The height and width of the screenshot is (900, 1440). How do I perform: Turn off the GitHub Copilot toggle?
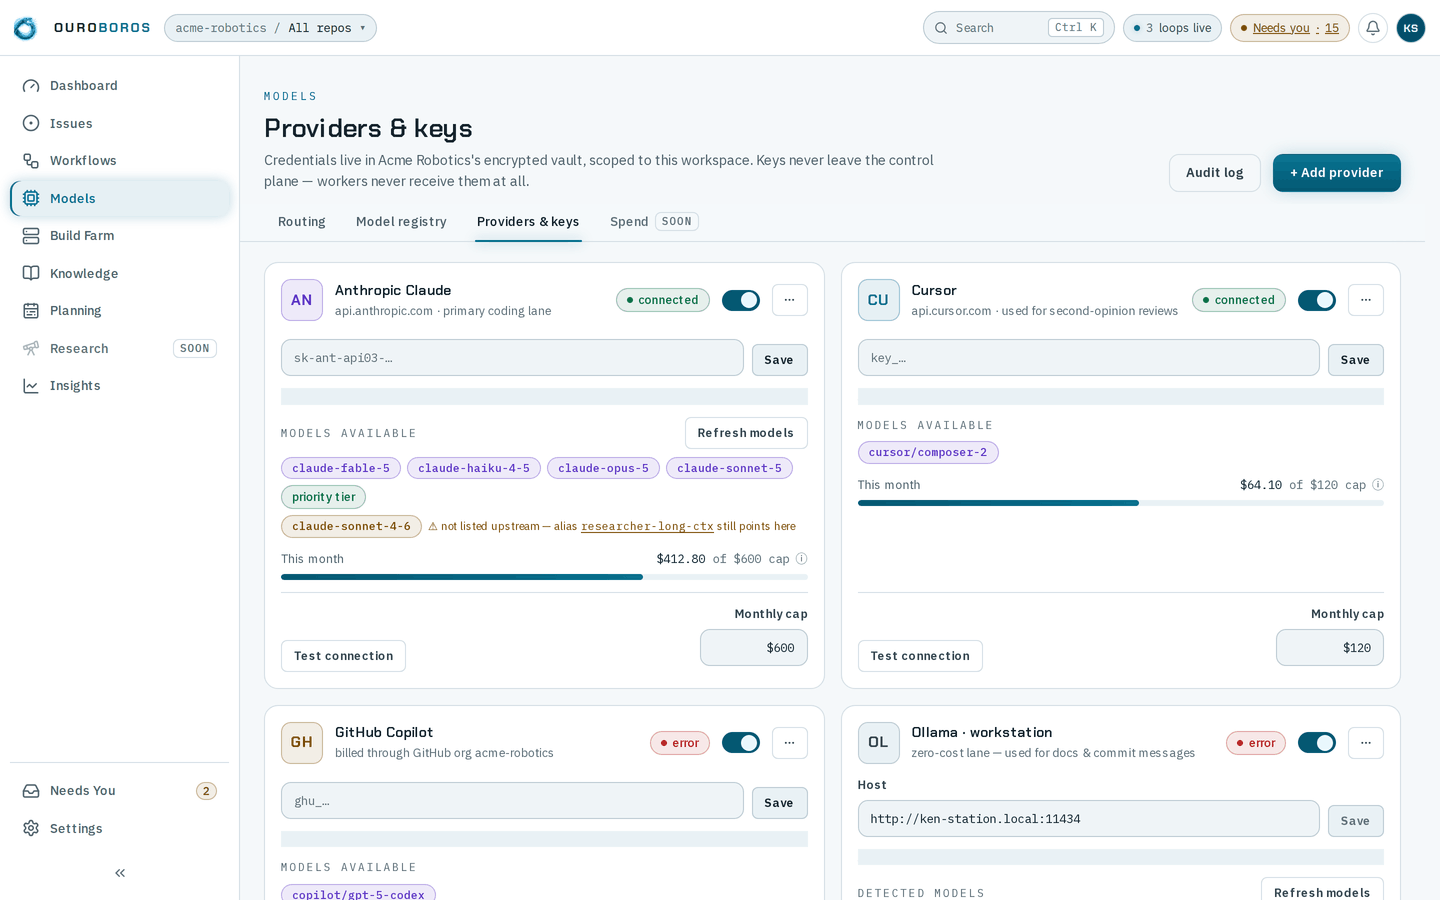pos(741,743)
